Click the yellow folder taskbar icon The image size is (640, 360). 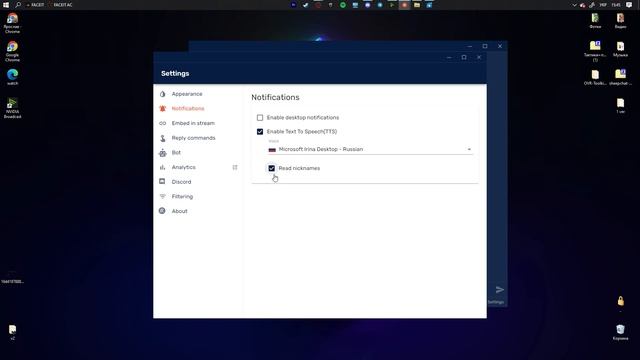(x=417, y=5)
